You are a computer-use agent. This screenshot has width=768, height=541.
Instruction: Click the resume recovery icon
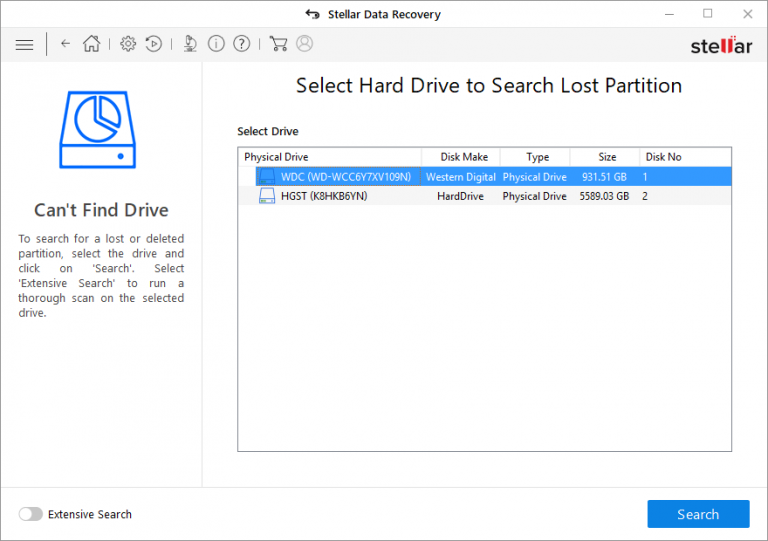[153, 44]
